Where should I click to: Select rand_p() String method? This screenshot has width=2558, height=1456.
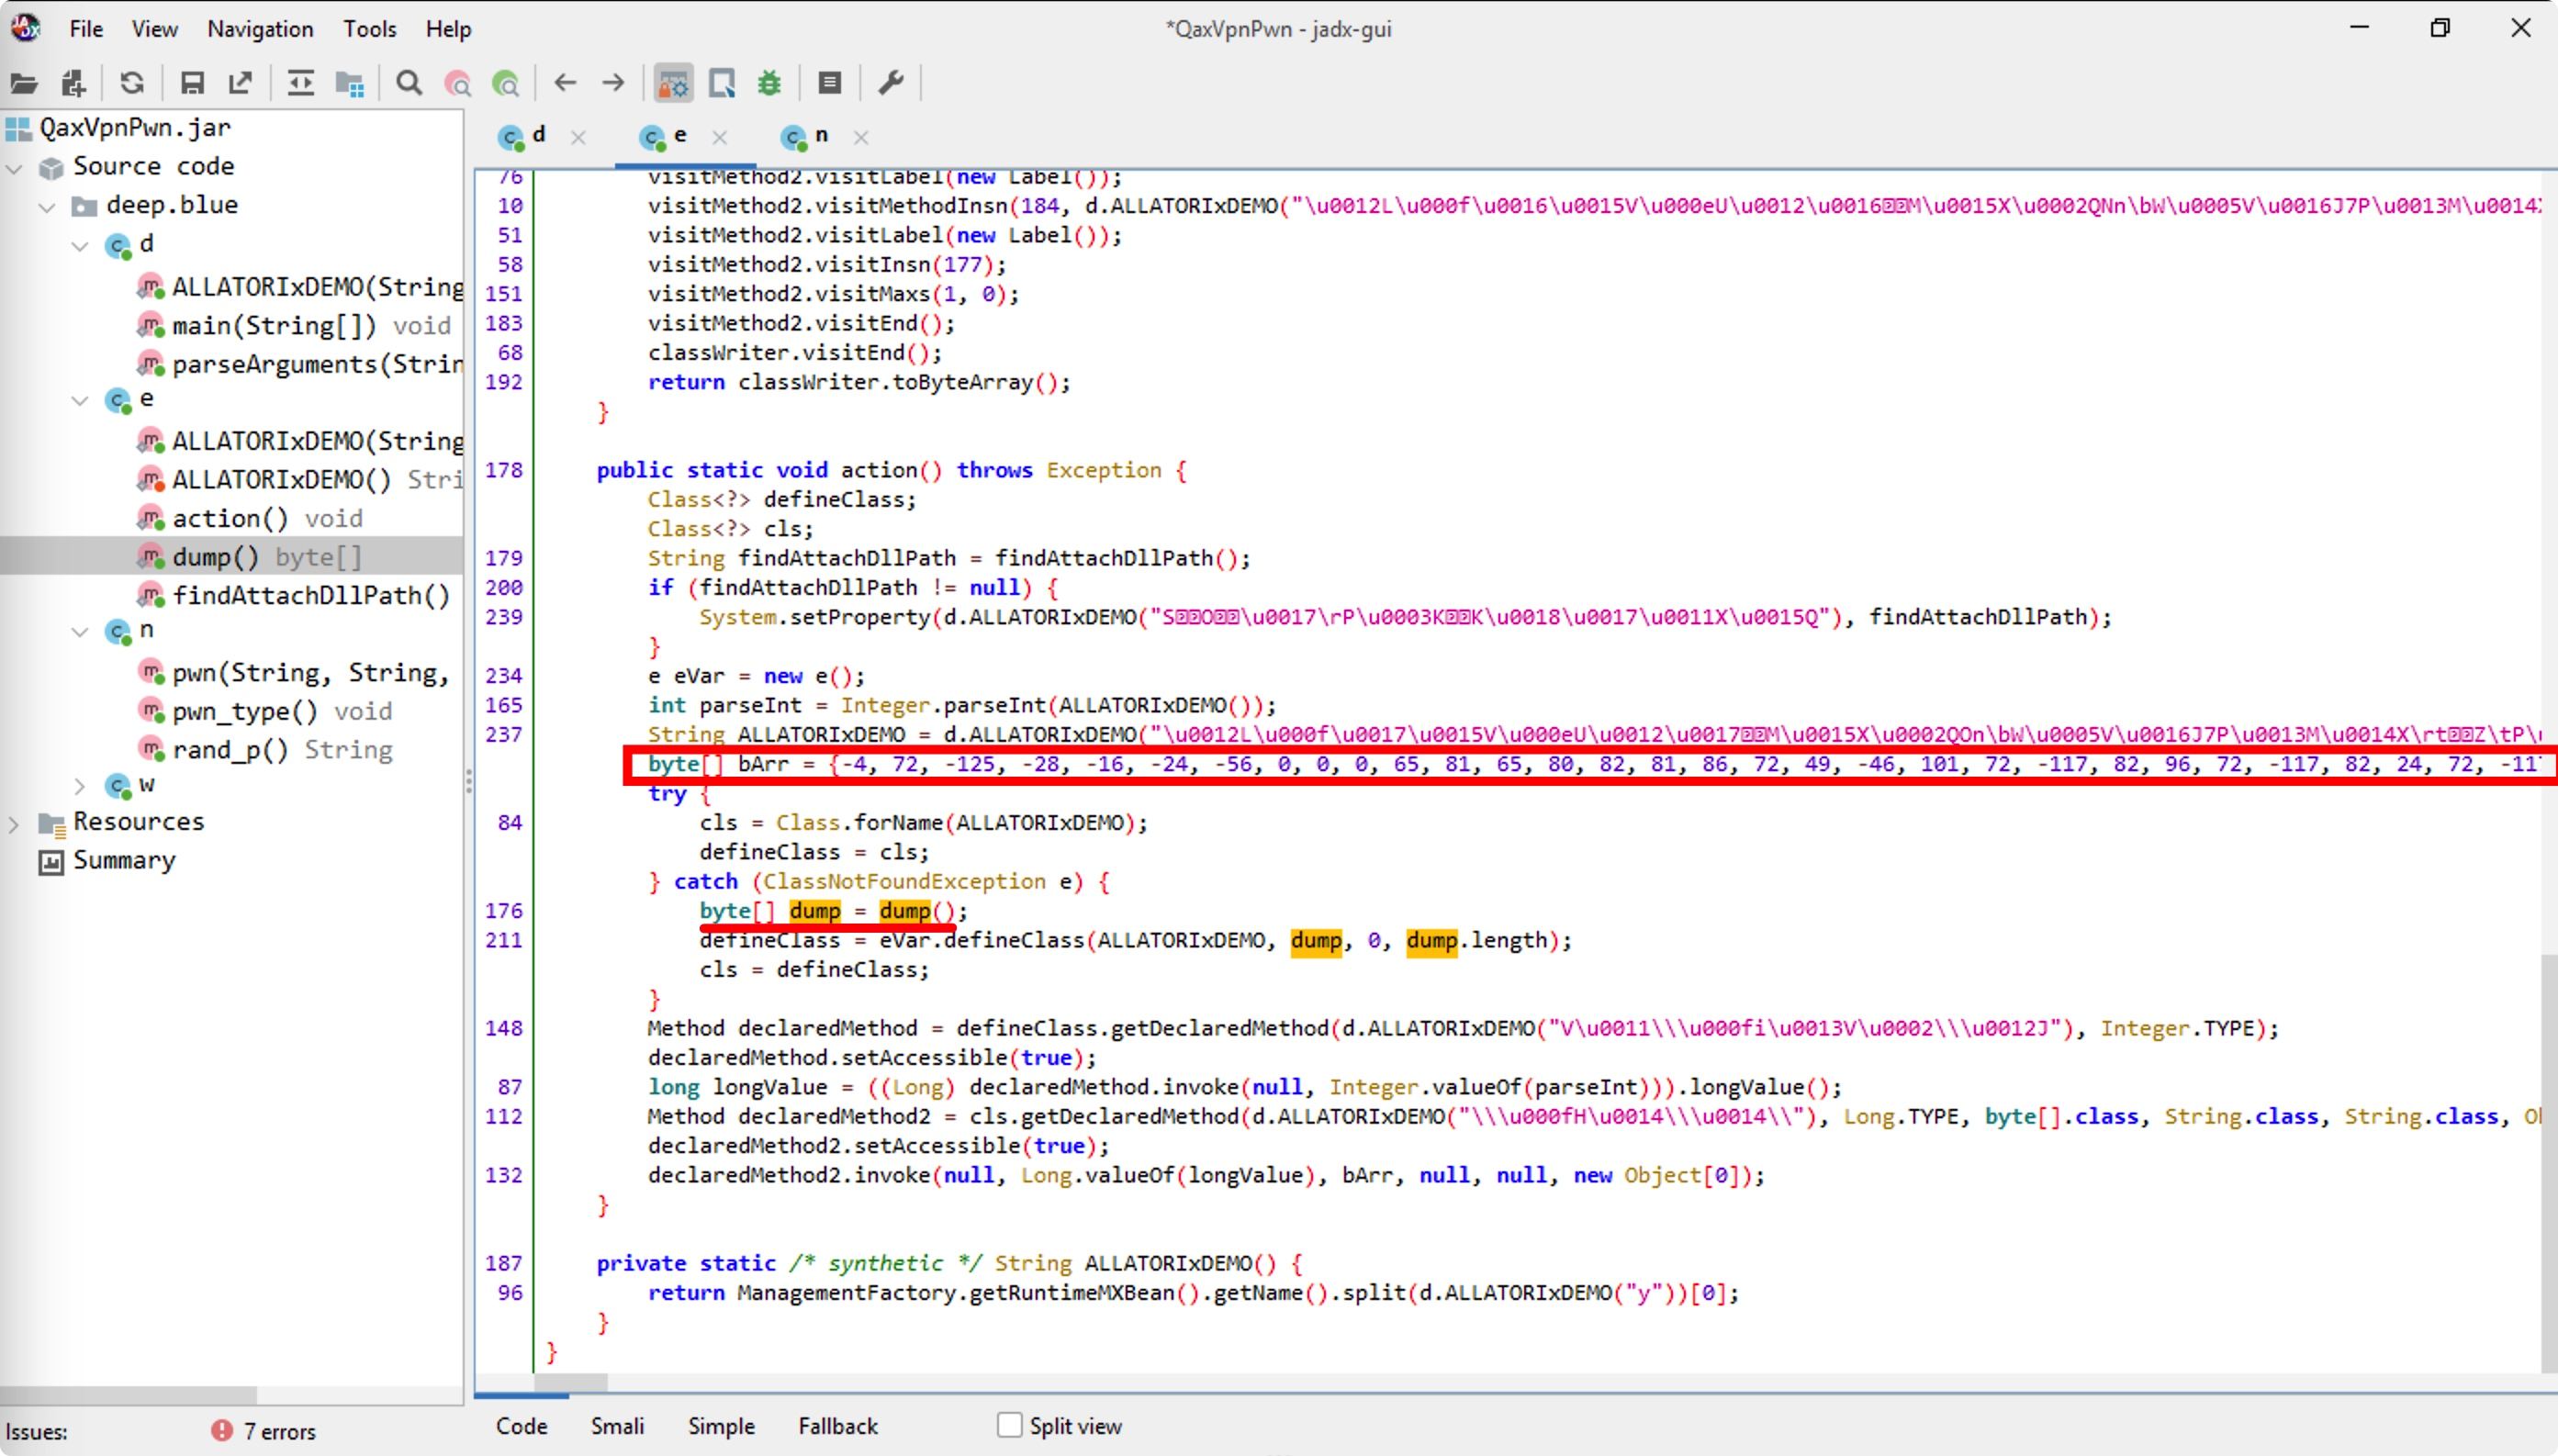282,749
